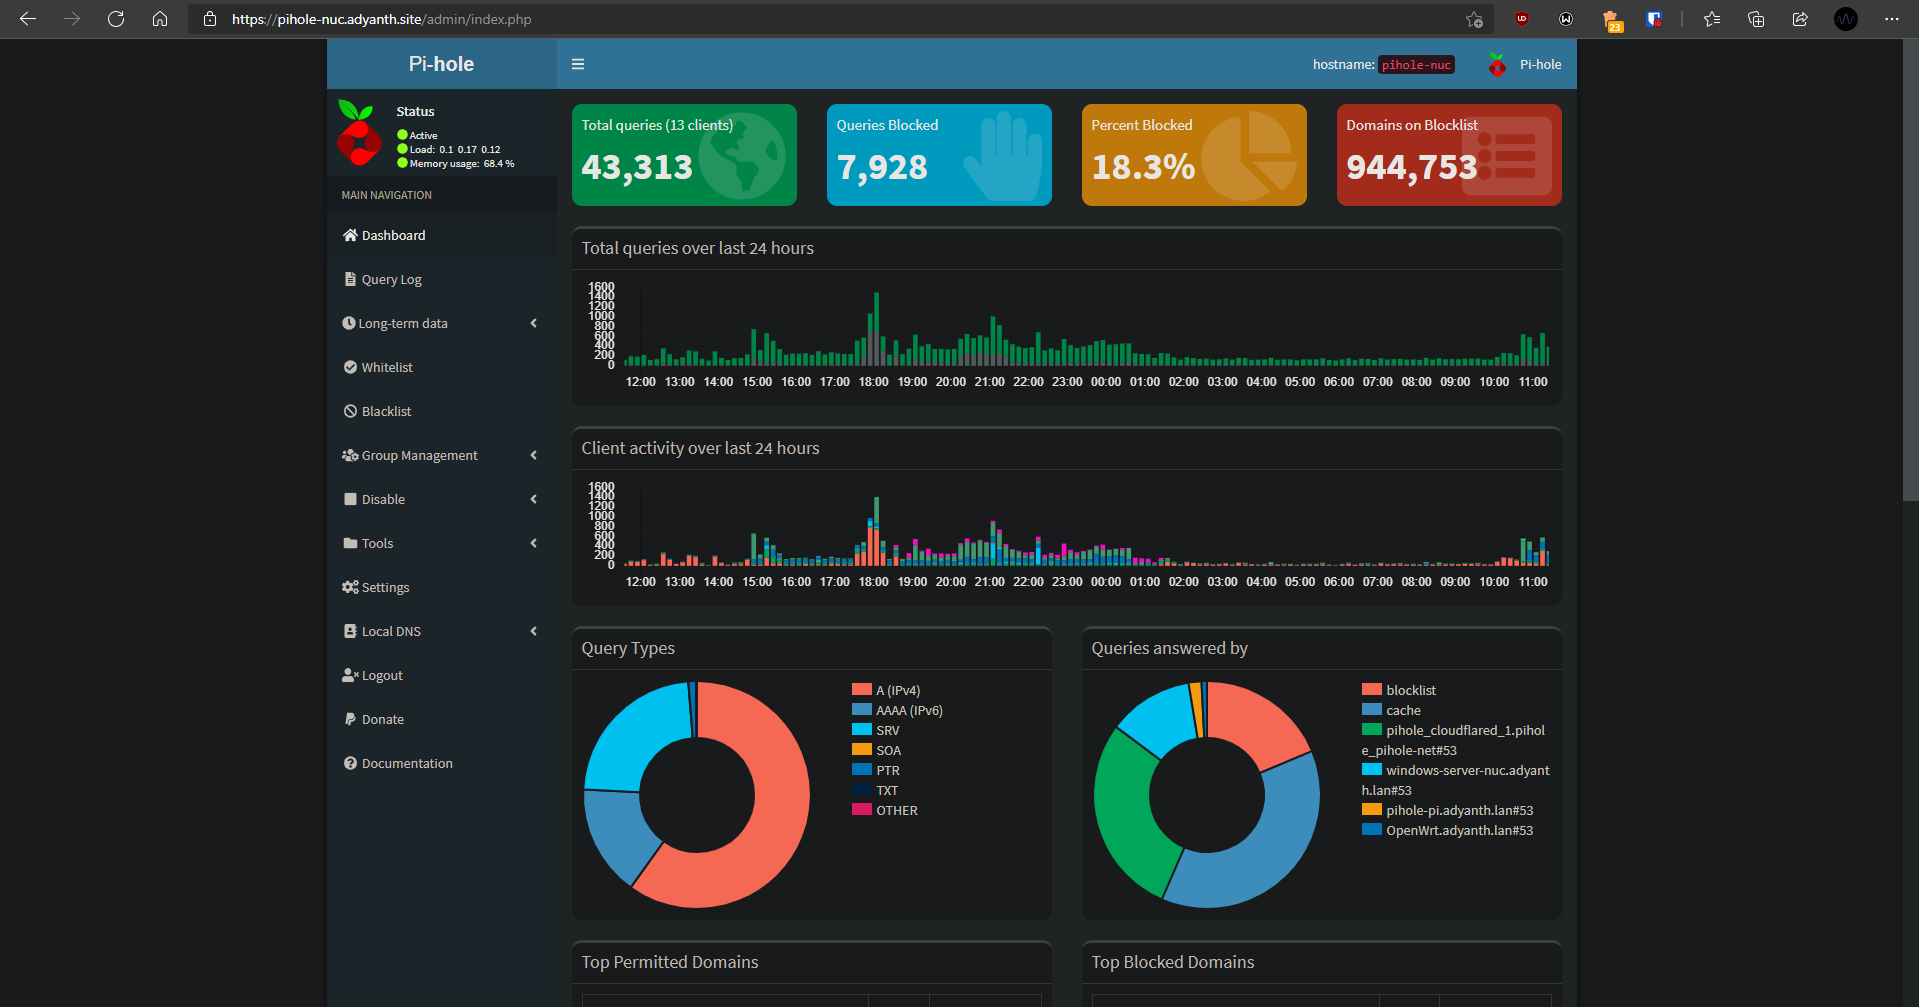Click the browser refresh icon
The width and height of the screenshot is (1919, 1007).
point(116,19)
